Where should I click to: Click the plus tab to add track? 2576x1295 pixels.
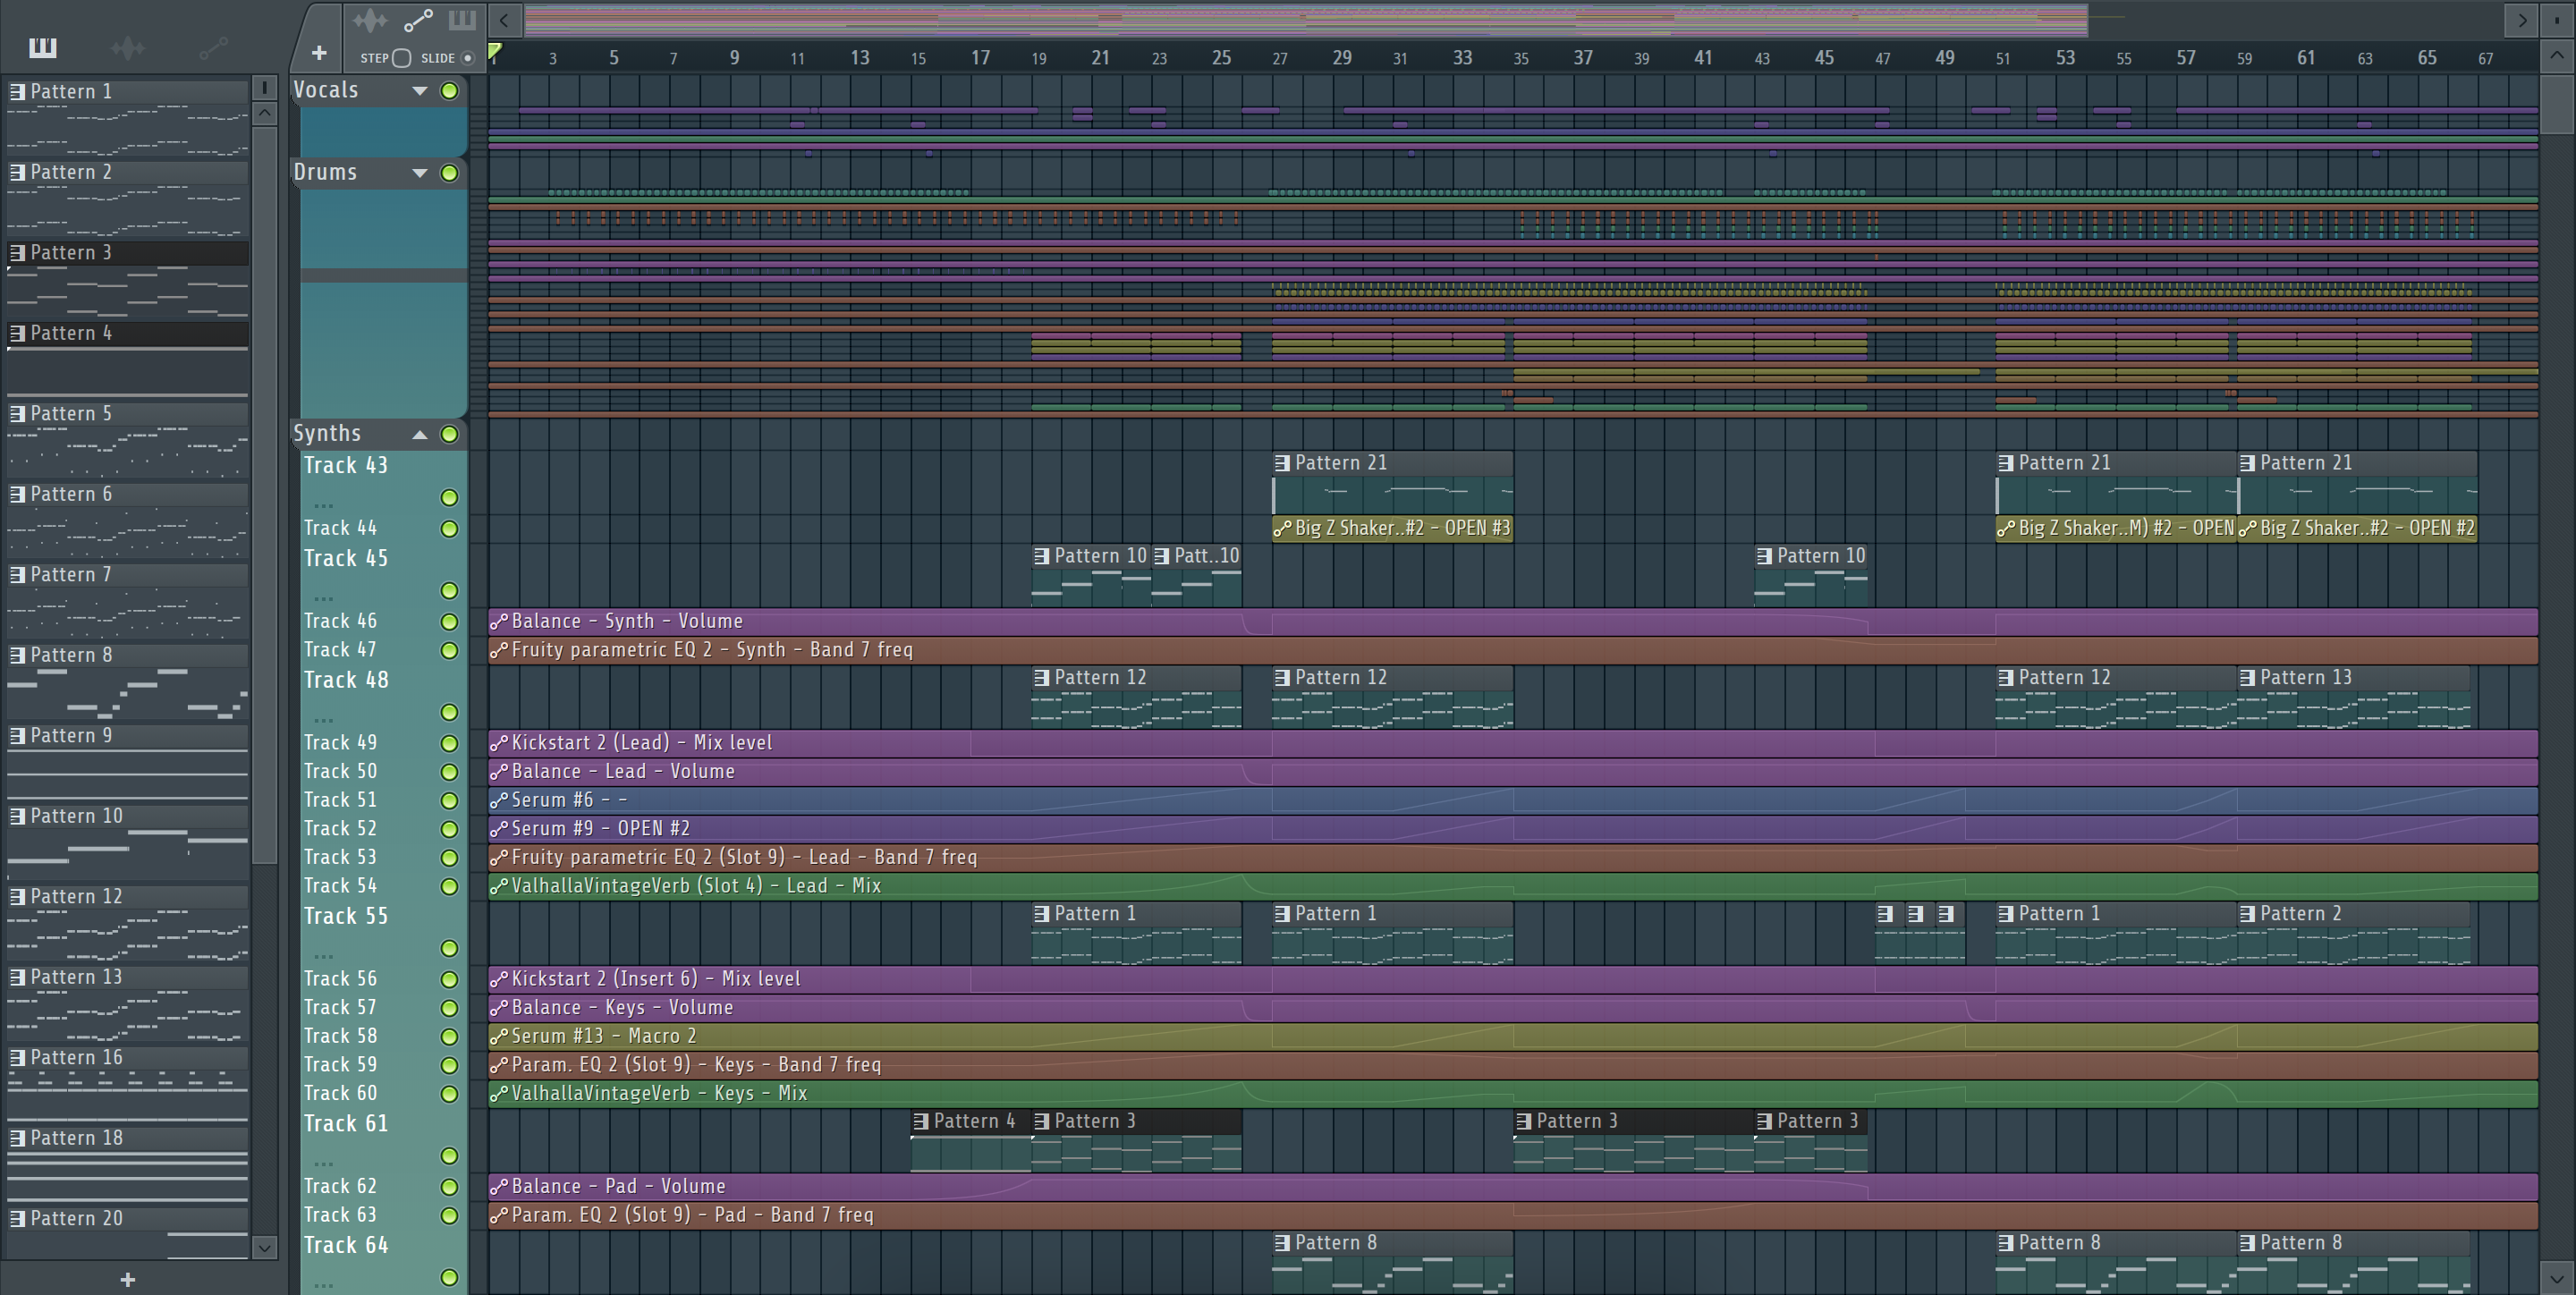coord(319,52)
